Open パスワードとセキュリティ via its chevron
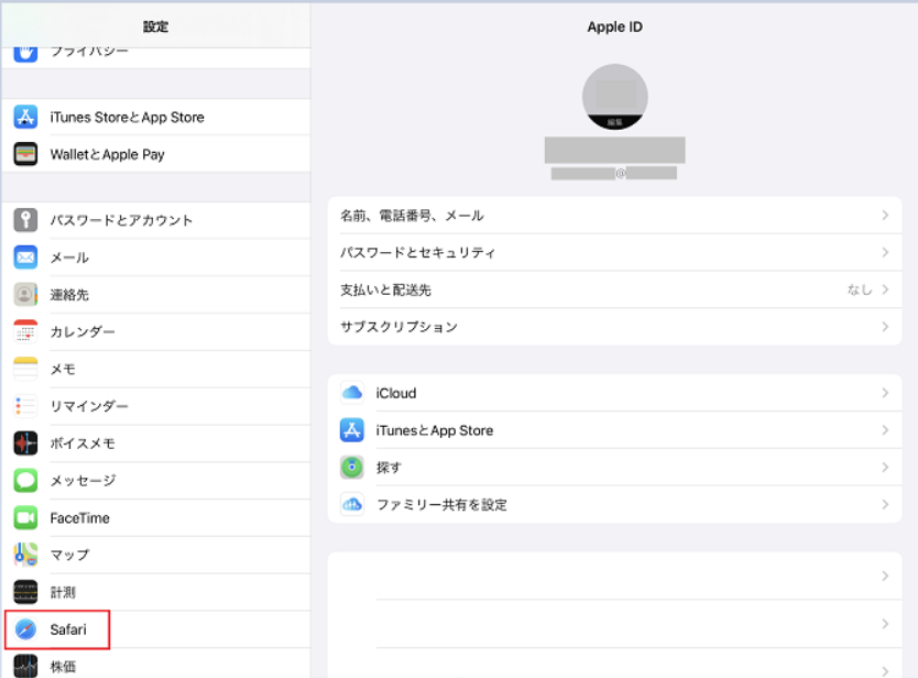This screenshot has width=918, height=678. tap(885, 252)
